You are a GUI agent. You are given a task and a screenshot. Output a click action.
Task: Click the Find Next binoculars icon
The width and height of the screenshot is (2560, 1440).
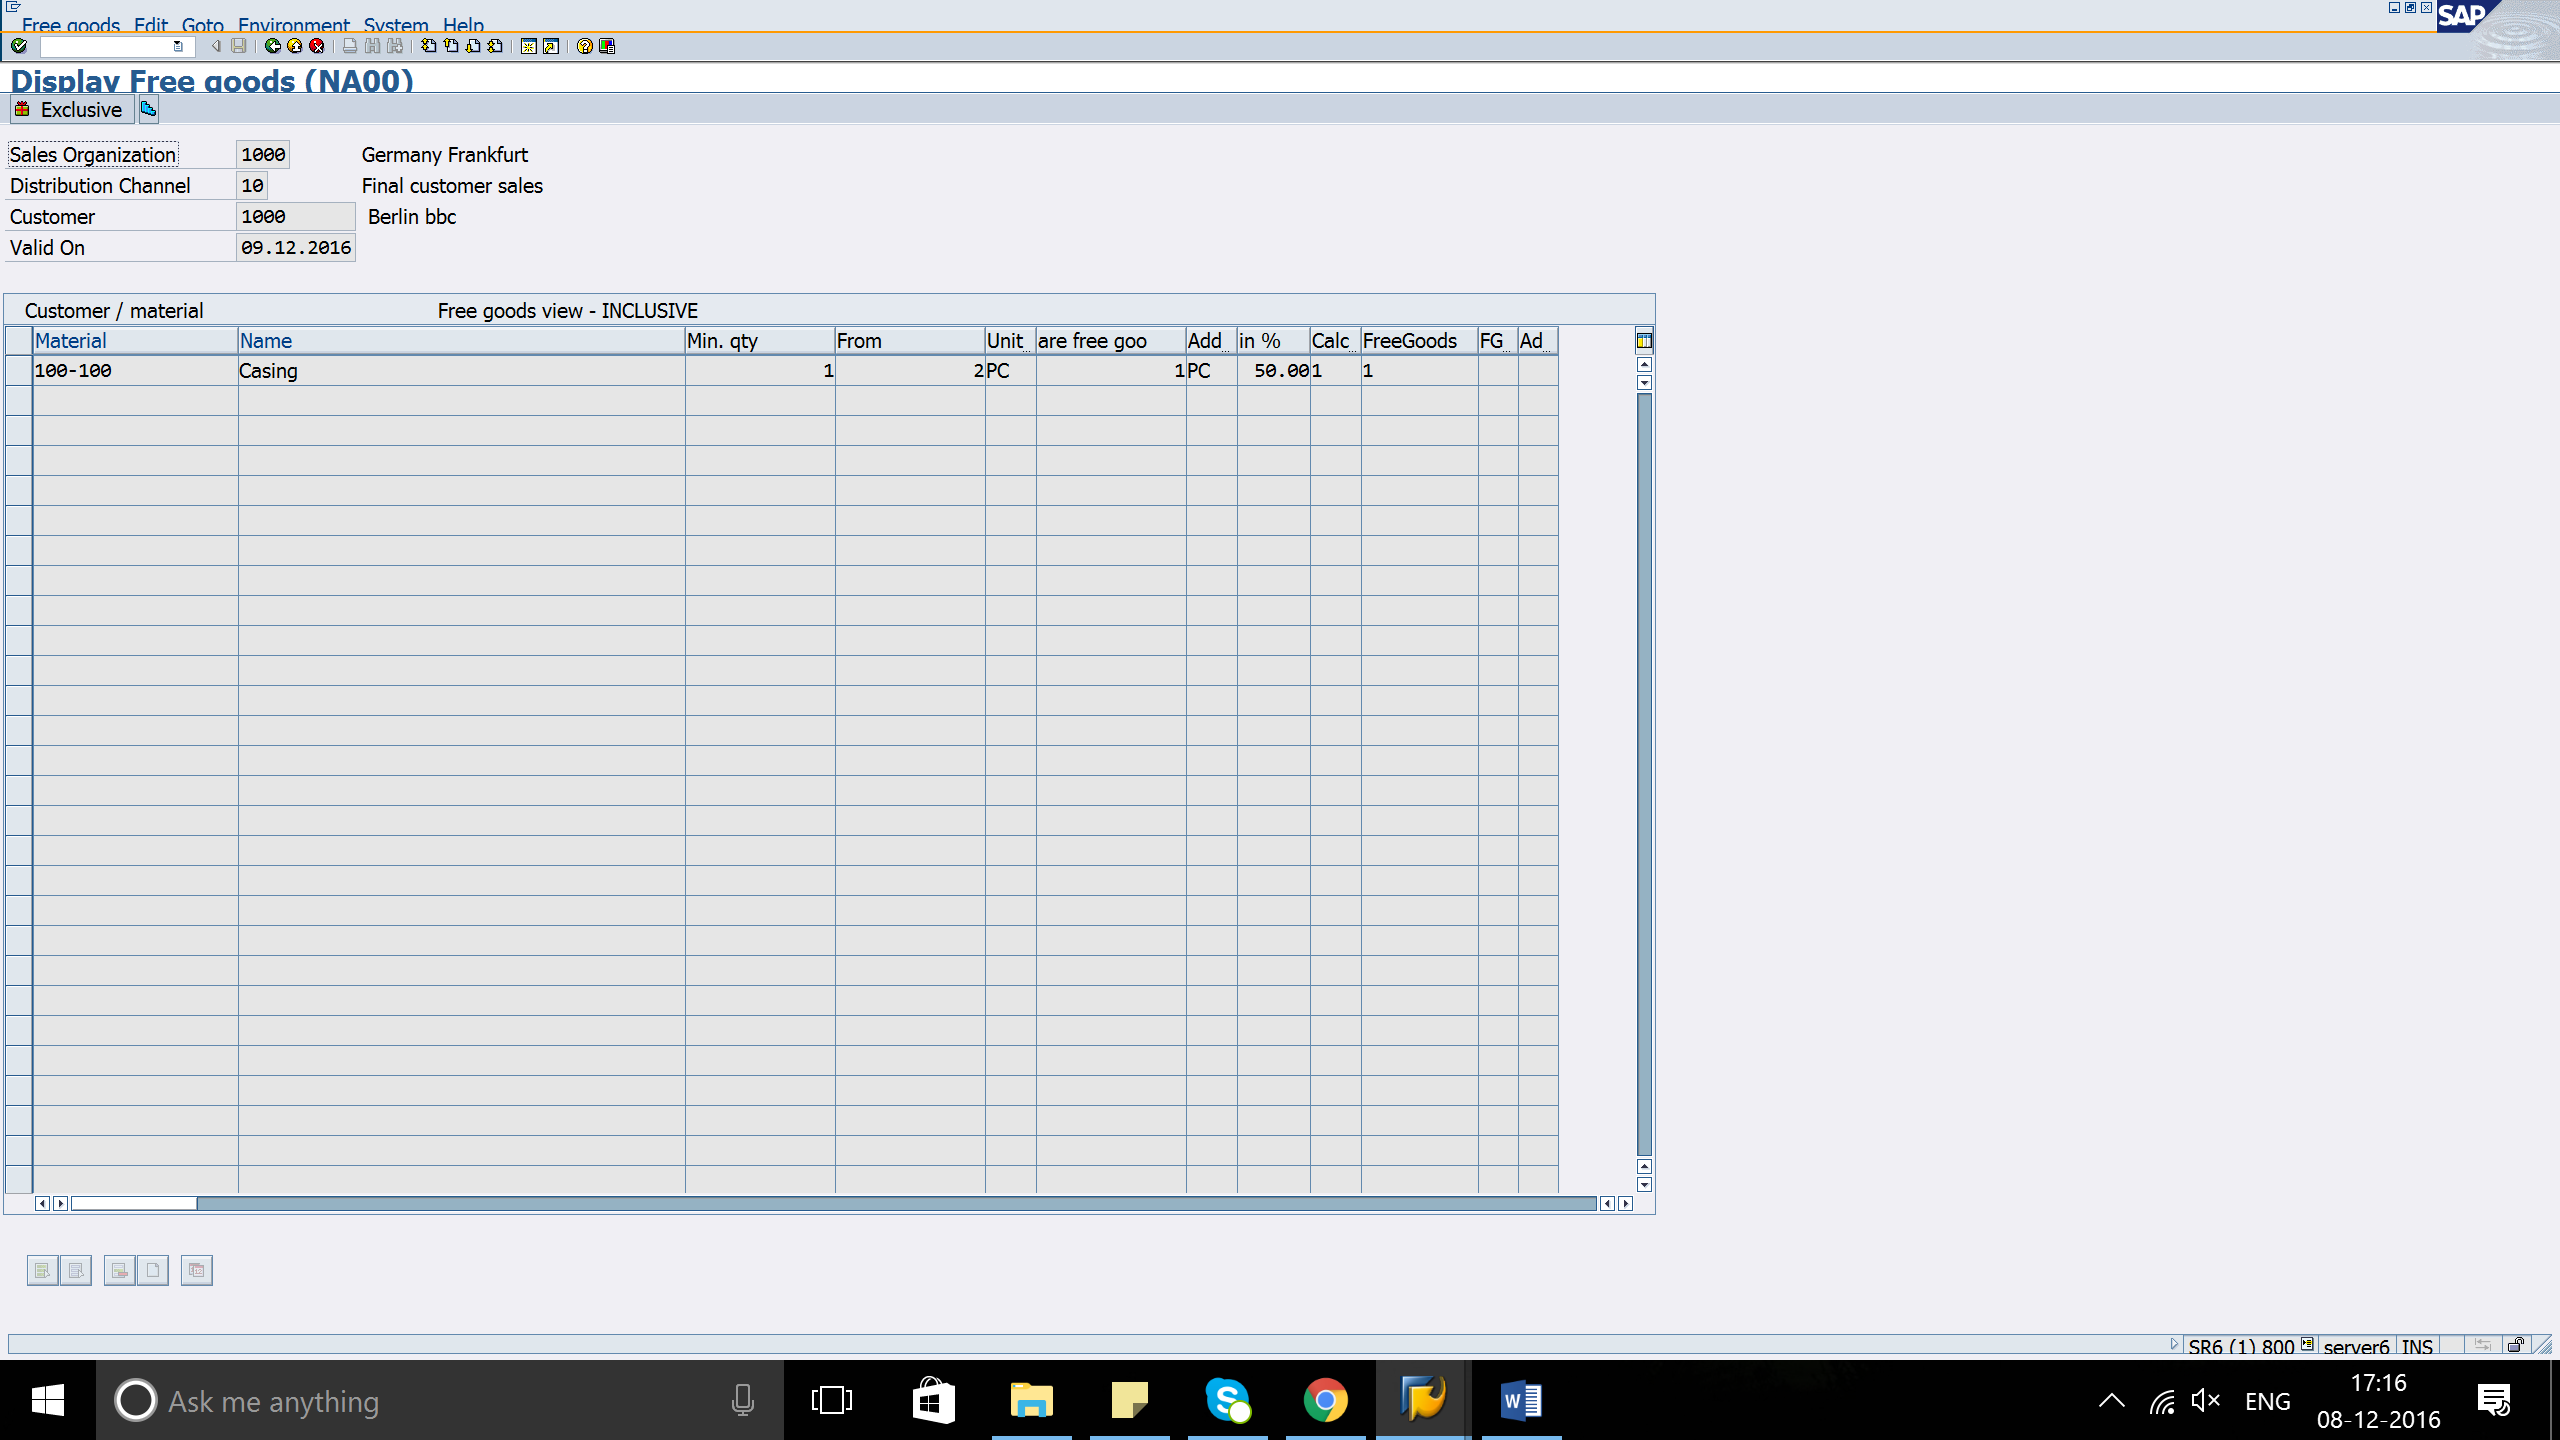coord(395,46)
